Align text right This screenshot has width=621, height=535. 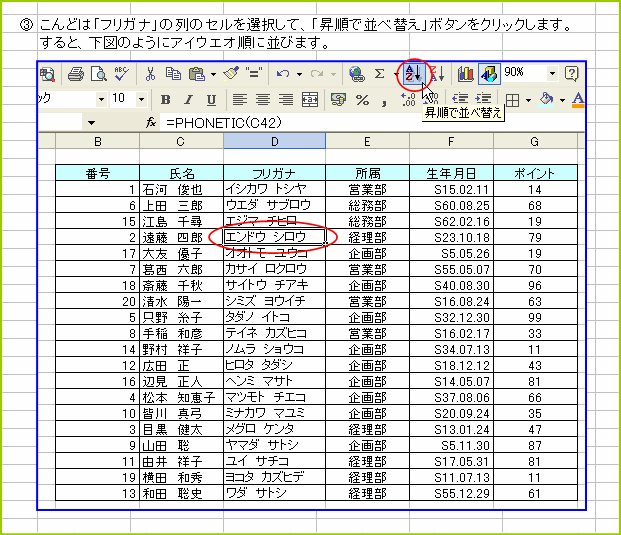point(286,99)
